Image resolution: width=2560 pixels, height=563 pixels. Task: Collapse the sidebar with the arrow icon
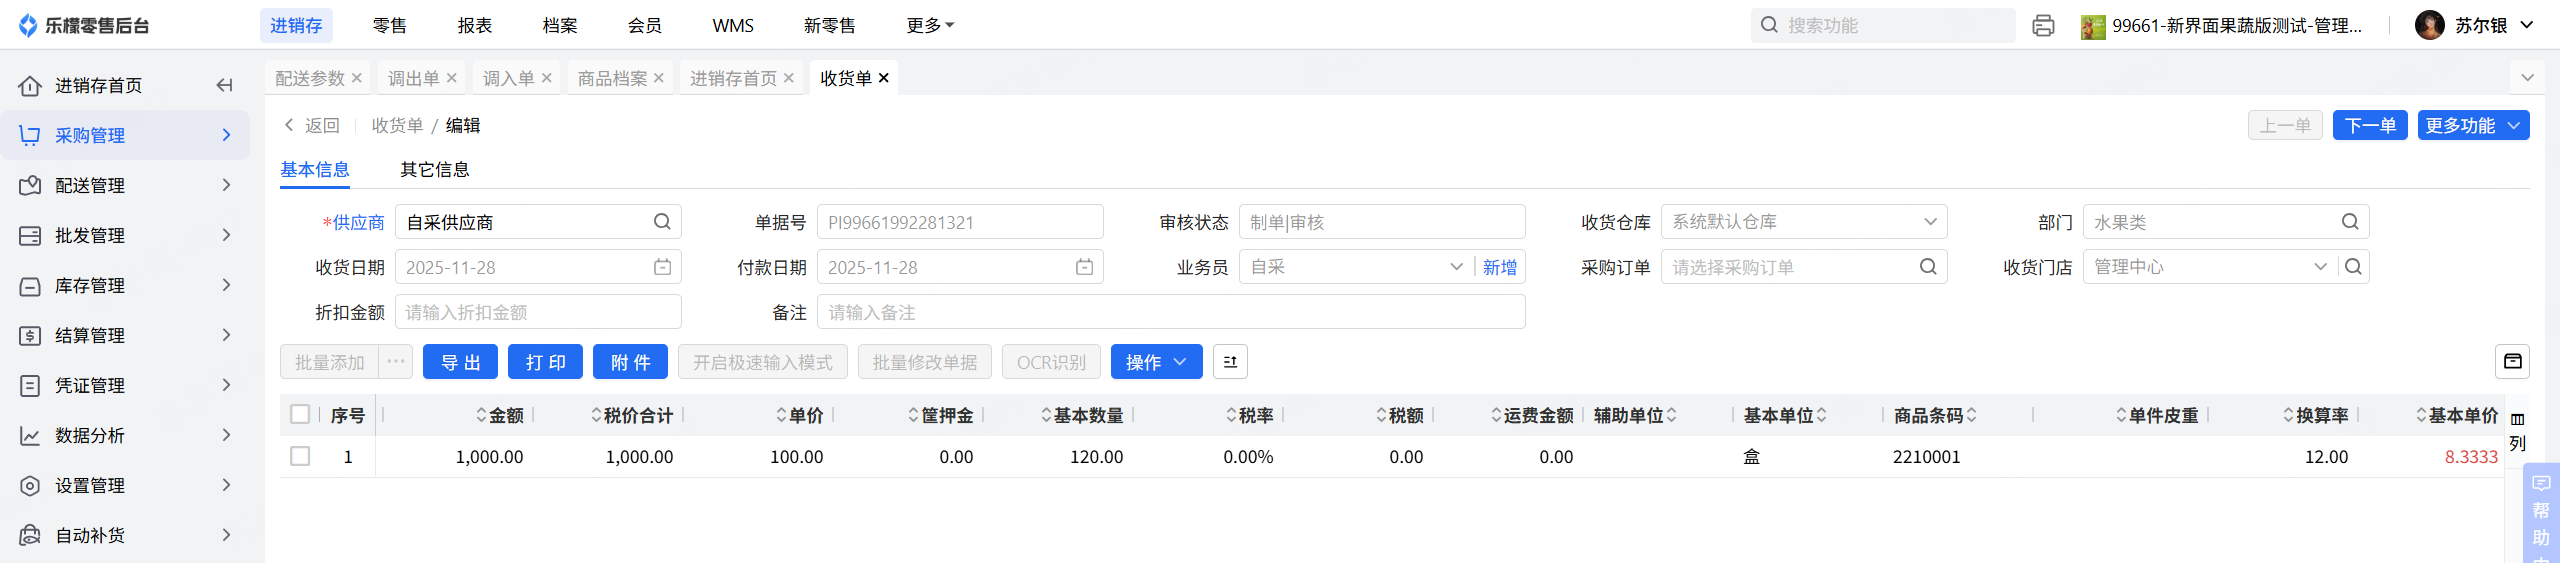tap(224, 85)
